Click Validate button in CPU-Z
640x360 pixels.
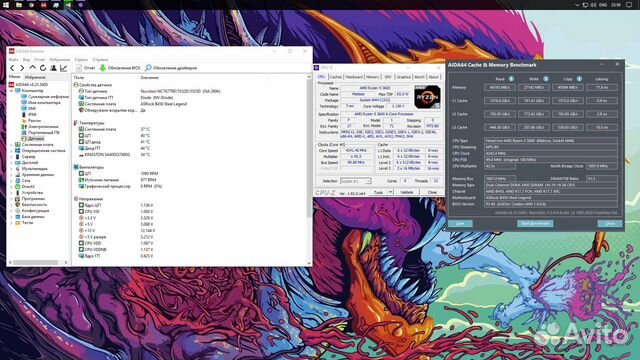pyautogui.click(x=407, y=192)
